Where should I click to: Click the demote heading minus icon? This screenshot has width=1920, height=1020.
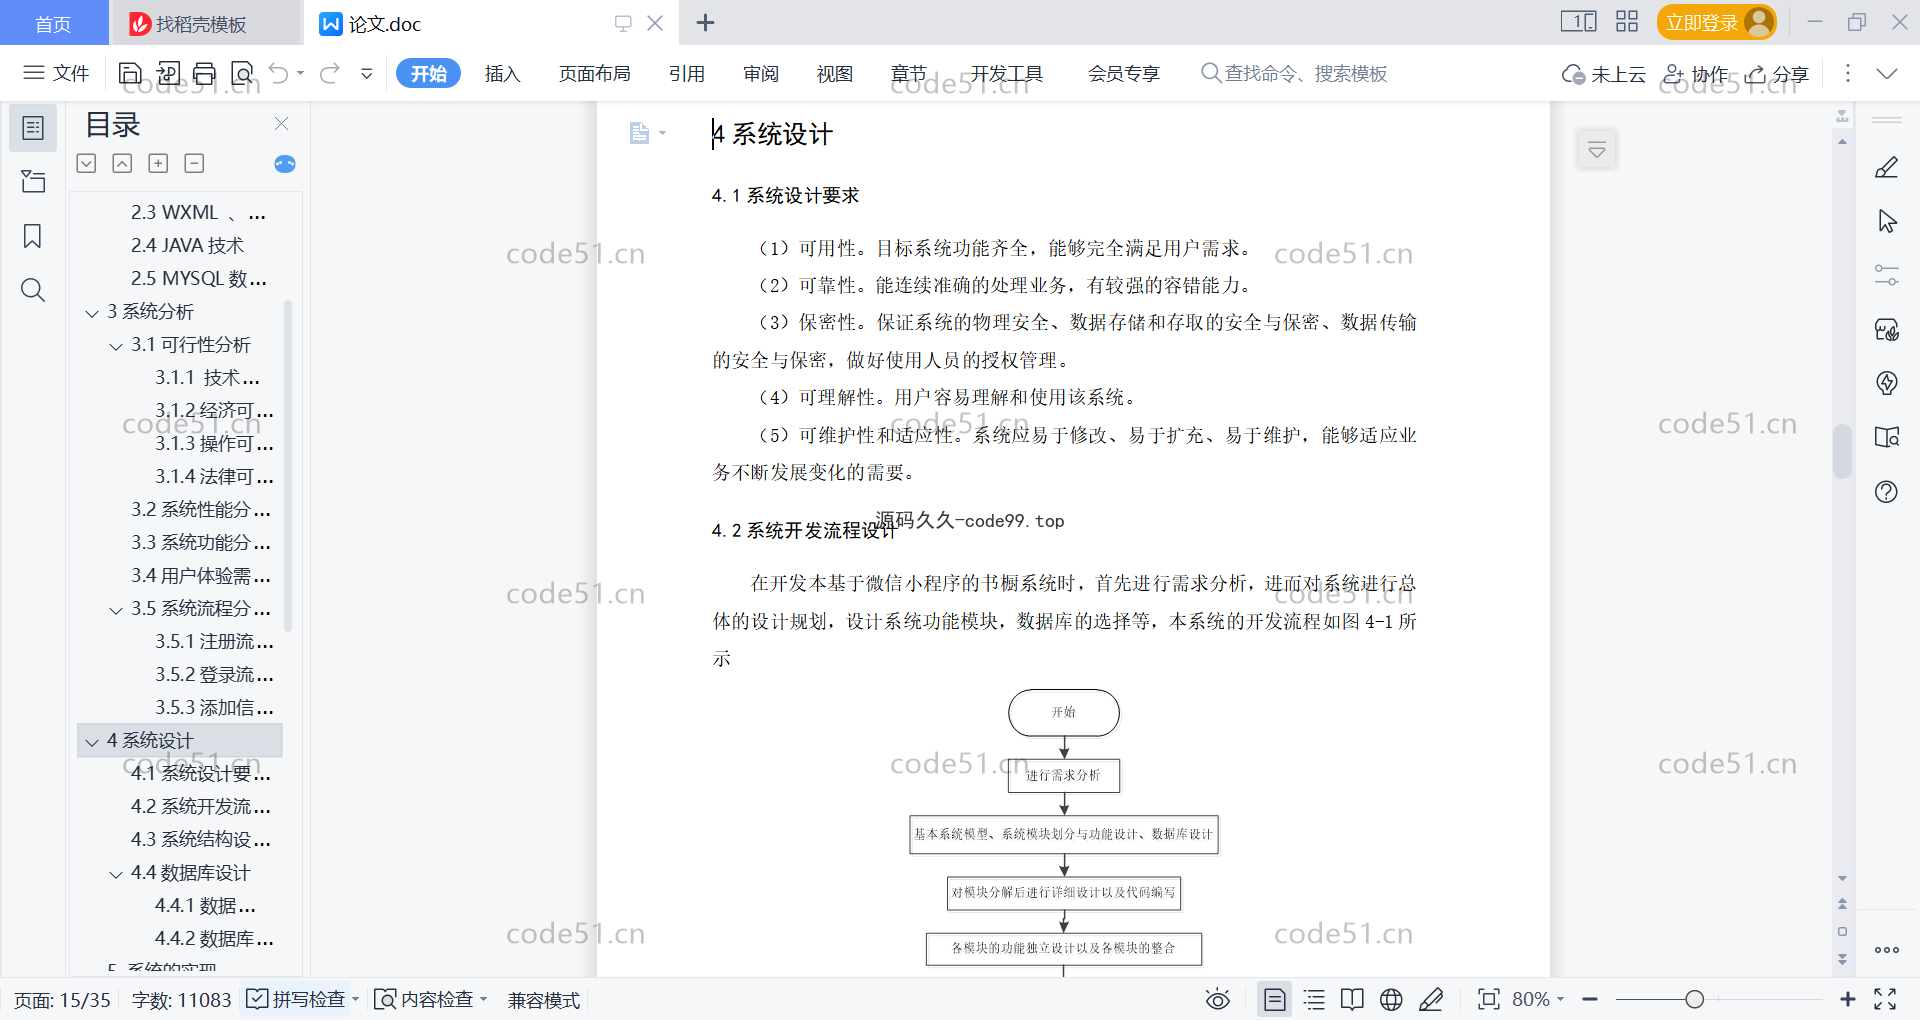(x=195, y=163)
